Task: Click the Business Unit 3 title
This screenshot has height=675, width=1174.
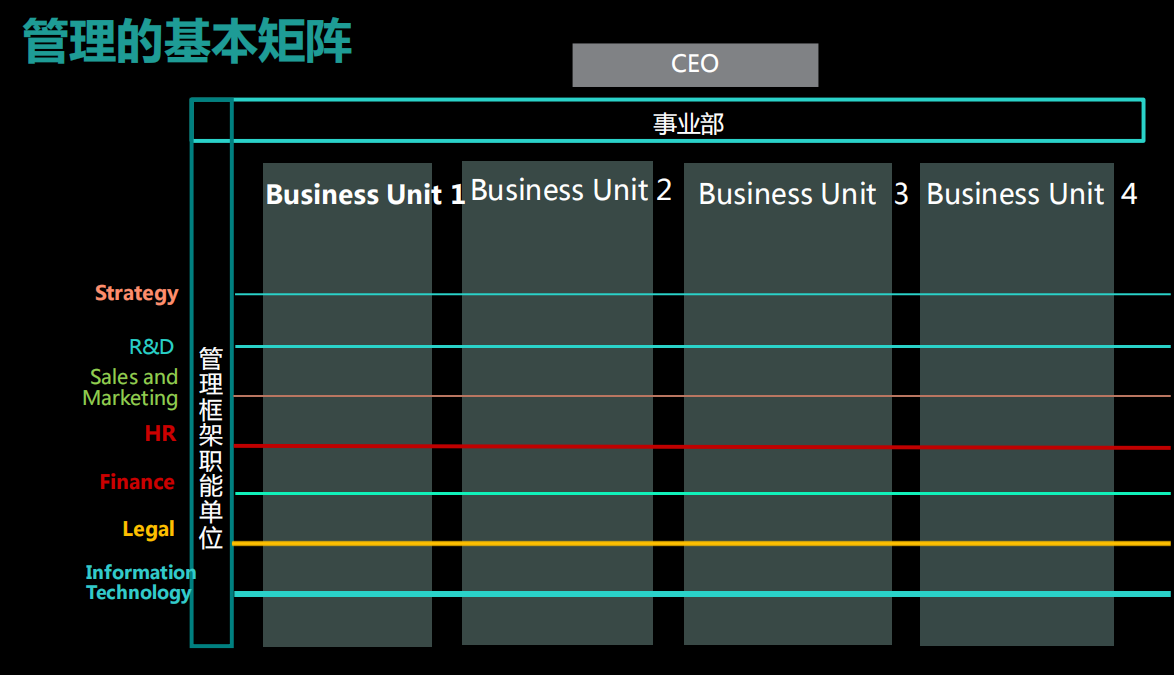Action: 803,194
